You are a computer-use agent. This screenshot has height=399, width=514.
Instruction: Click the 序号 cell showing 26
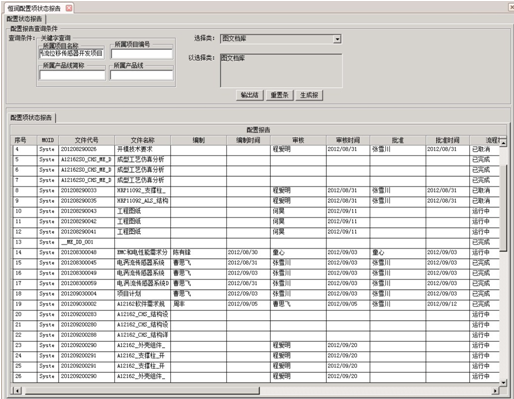coord(25,377)
